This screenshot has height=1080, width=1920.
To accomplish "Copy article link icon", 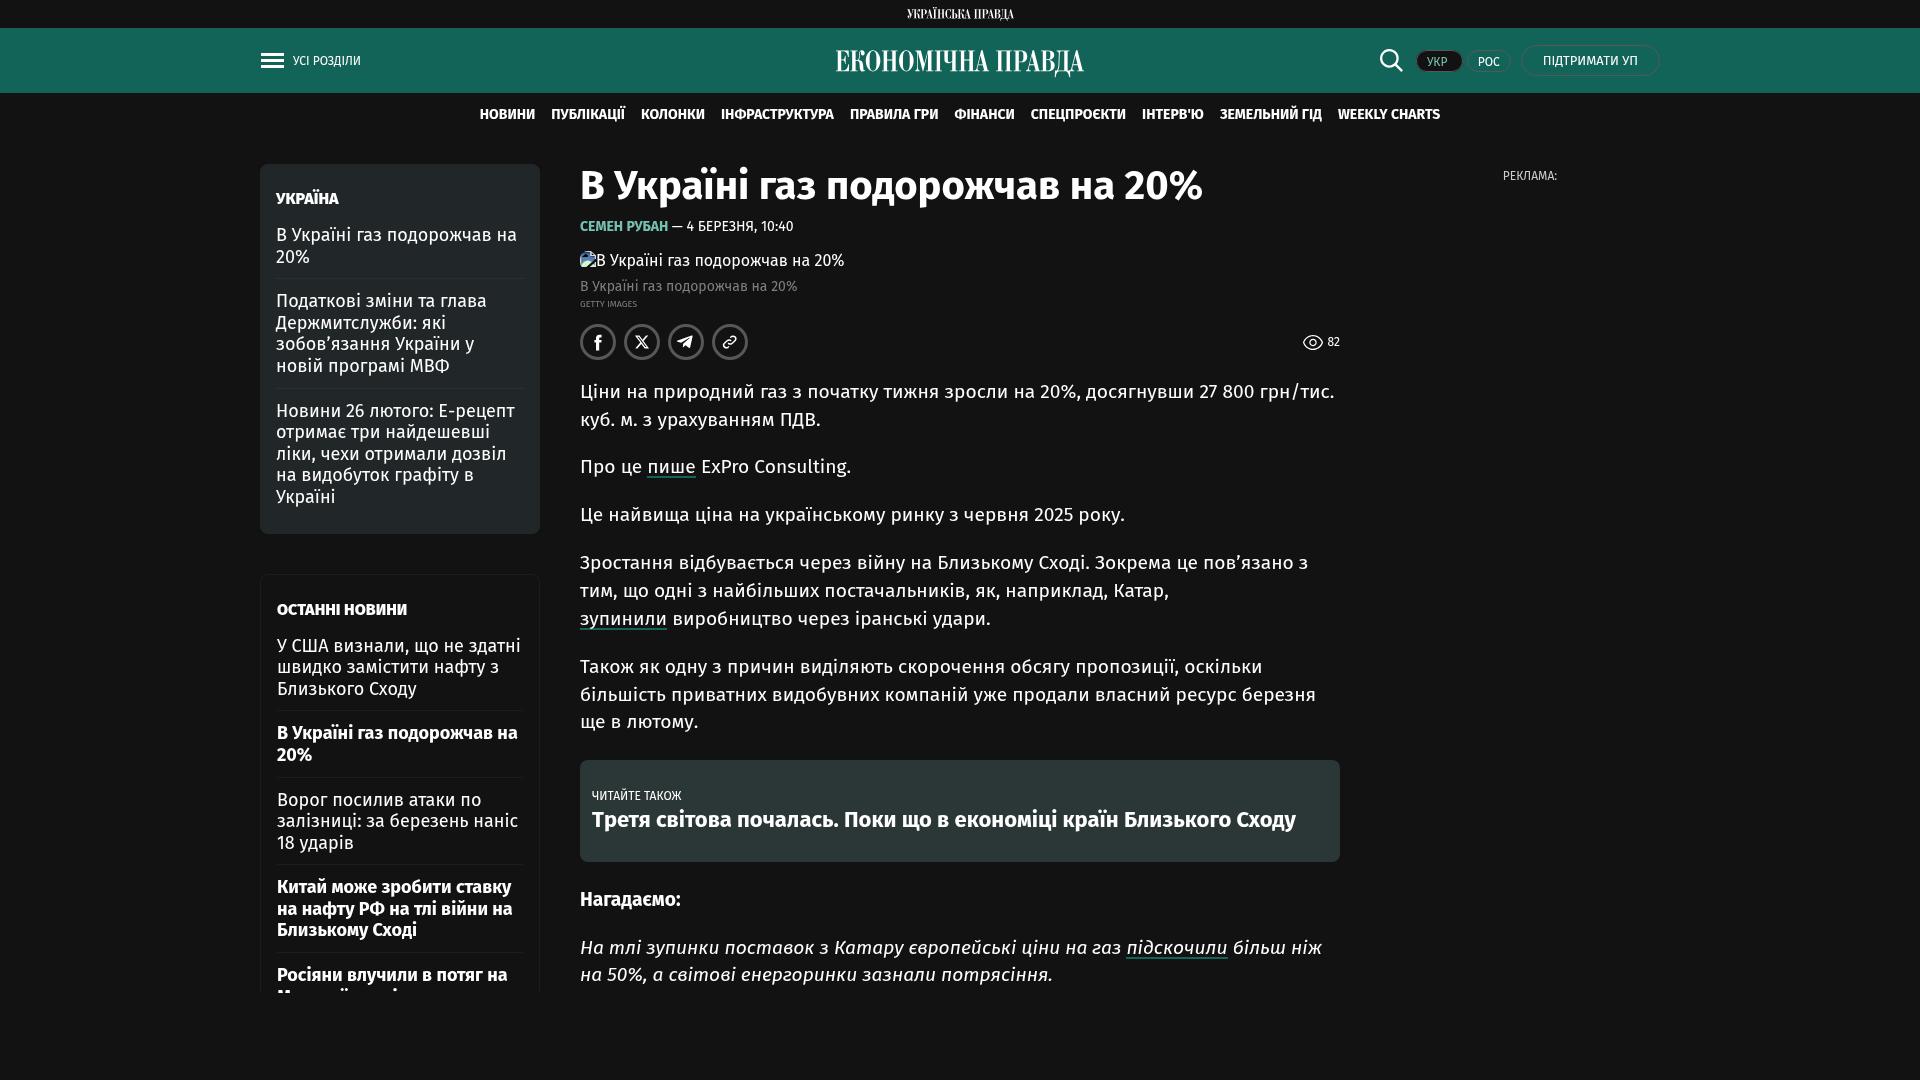I will click(730, 342).
